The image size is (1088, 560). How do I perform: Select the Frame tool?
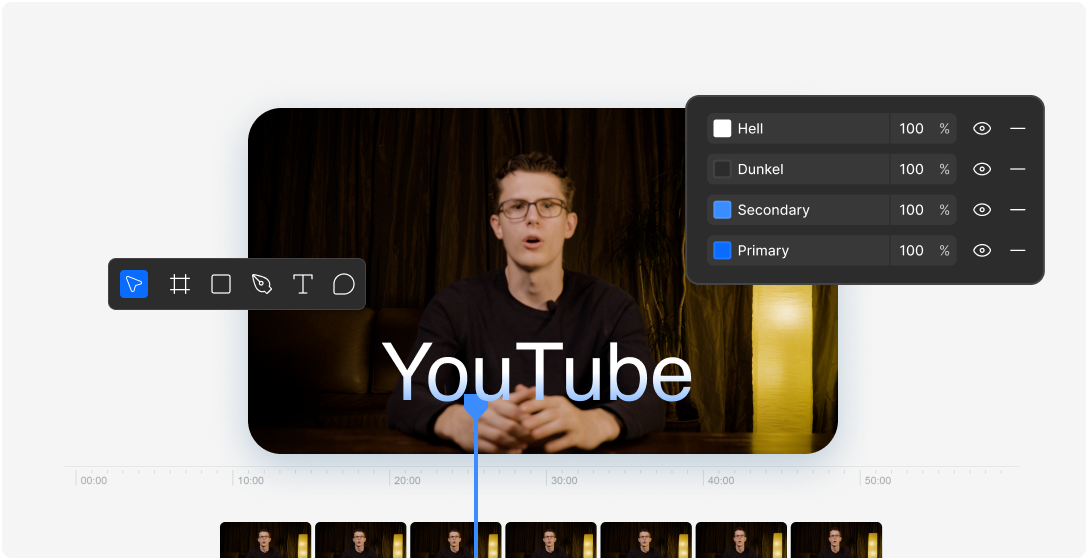(180, 284)
